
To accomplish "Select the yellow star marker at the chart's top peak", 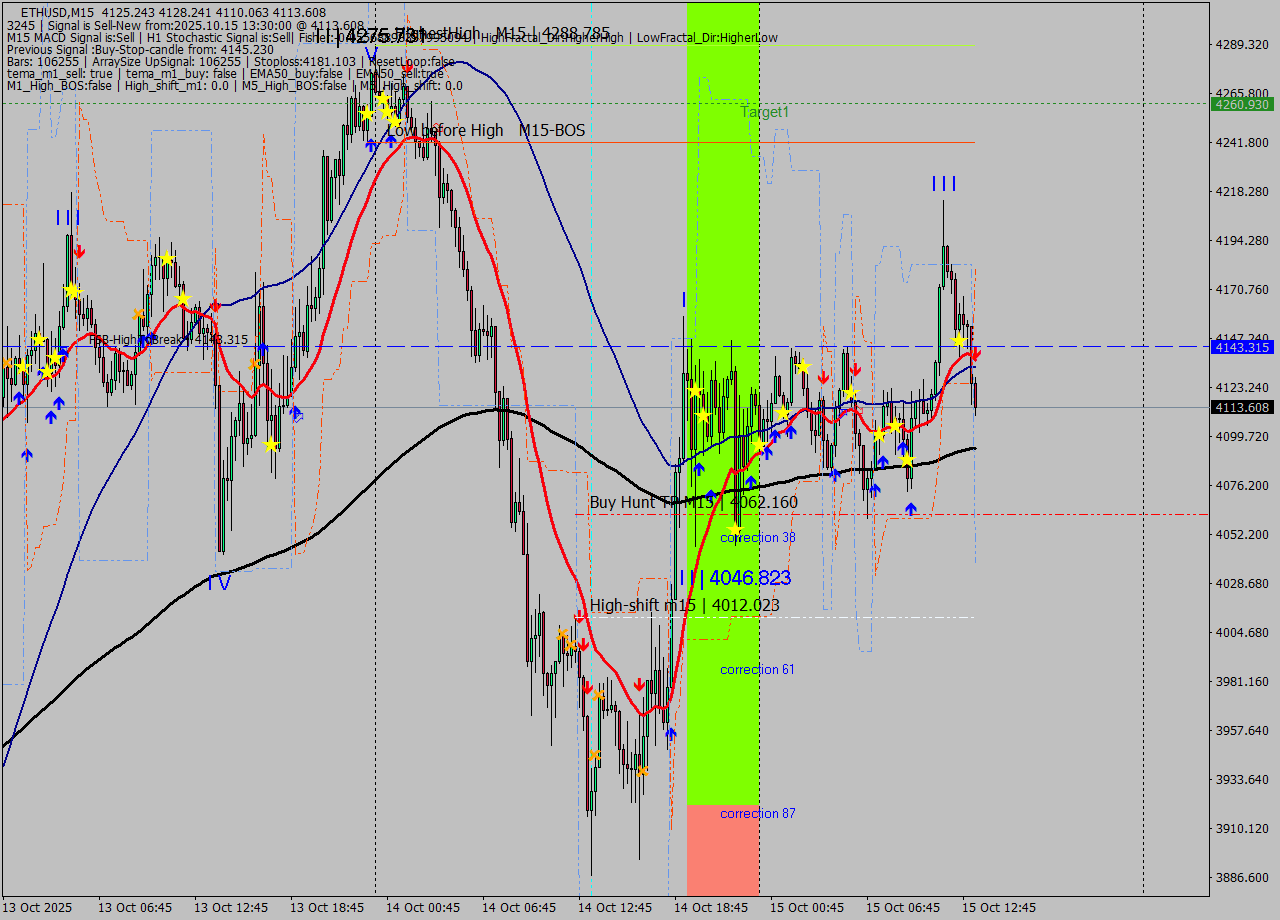I will click(383, 98).
